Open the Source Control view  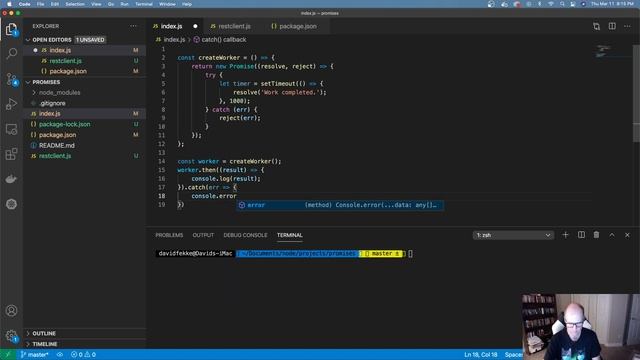coord(11,79)
